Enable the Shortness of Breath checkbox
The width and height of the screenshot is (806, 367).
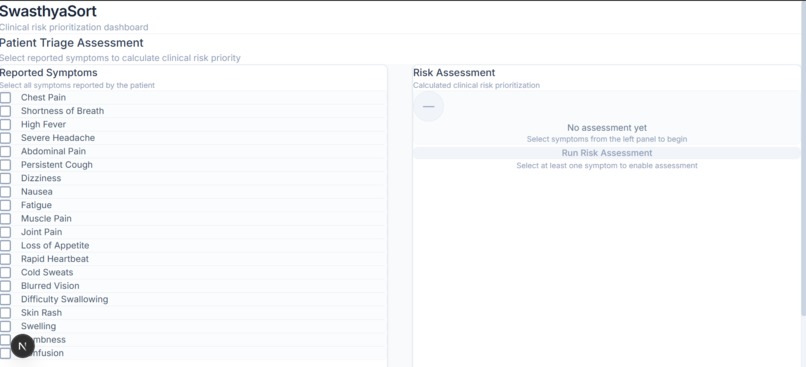tap(5, 111)
